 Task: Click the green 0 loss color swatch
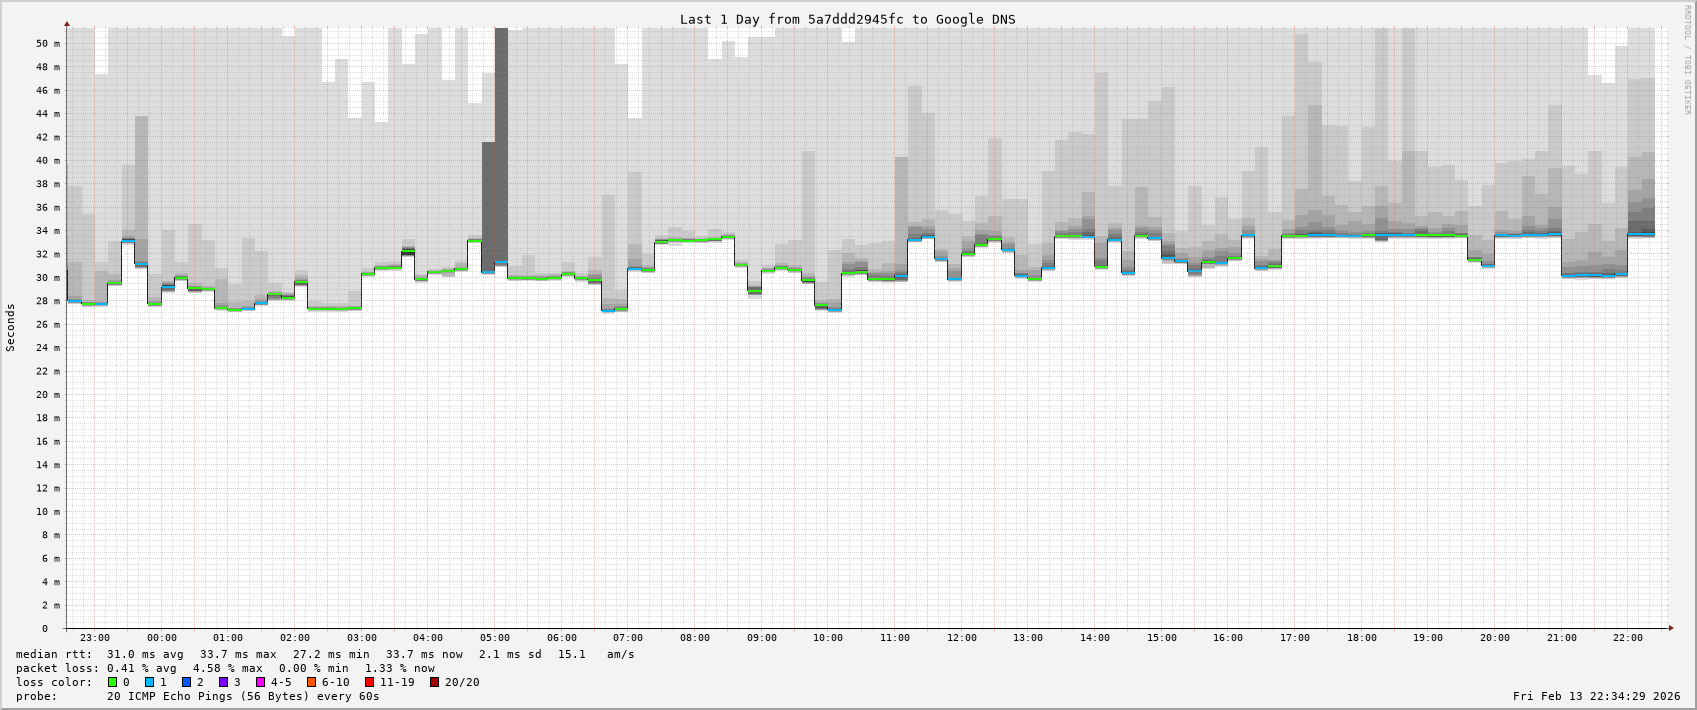pyautogui.click(x=113, y=682)
